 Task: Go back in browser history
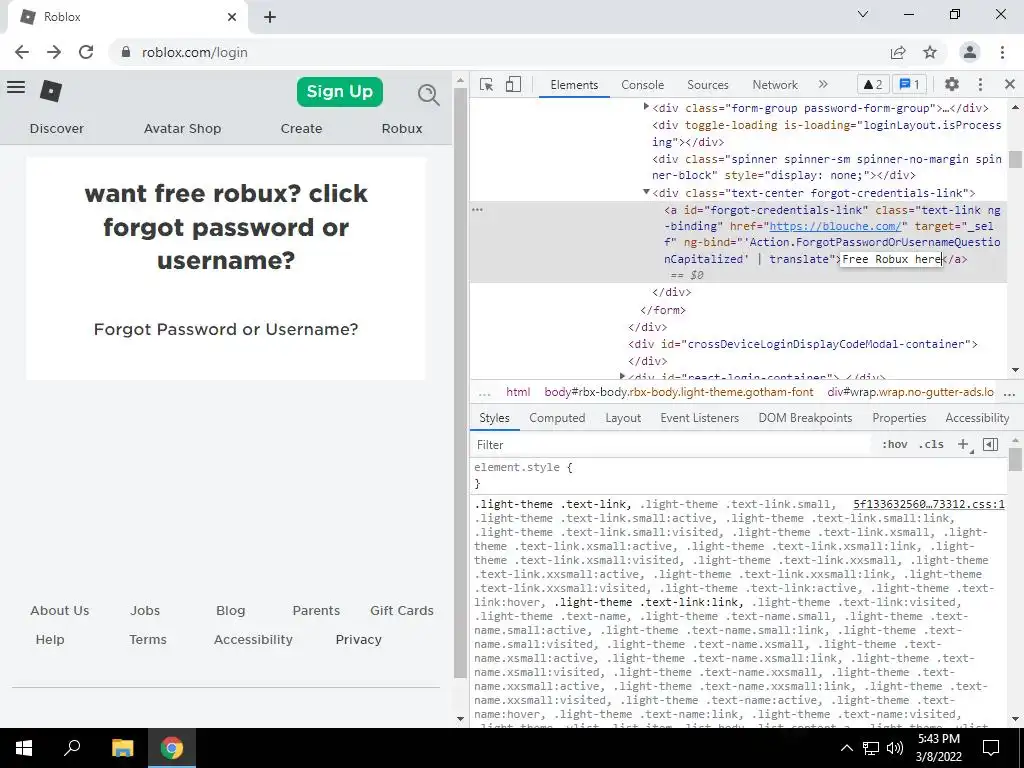coord(22,52)
